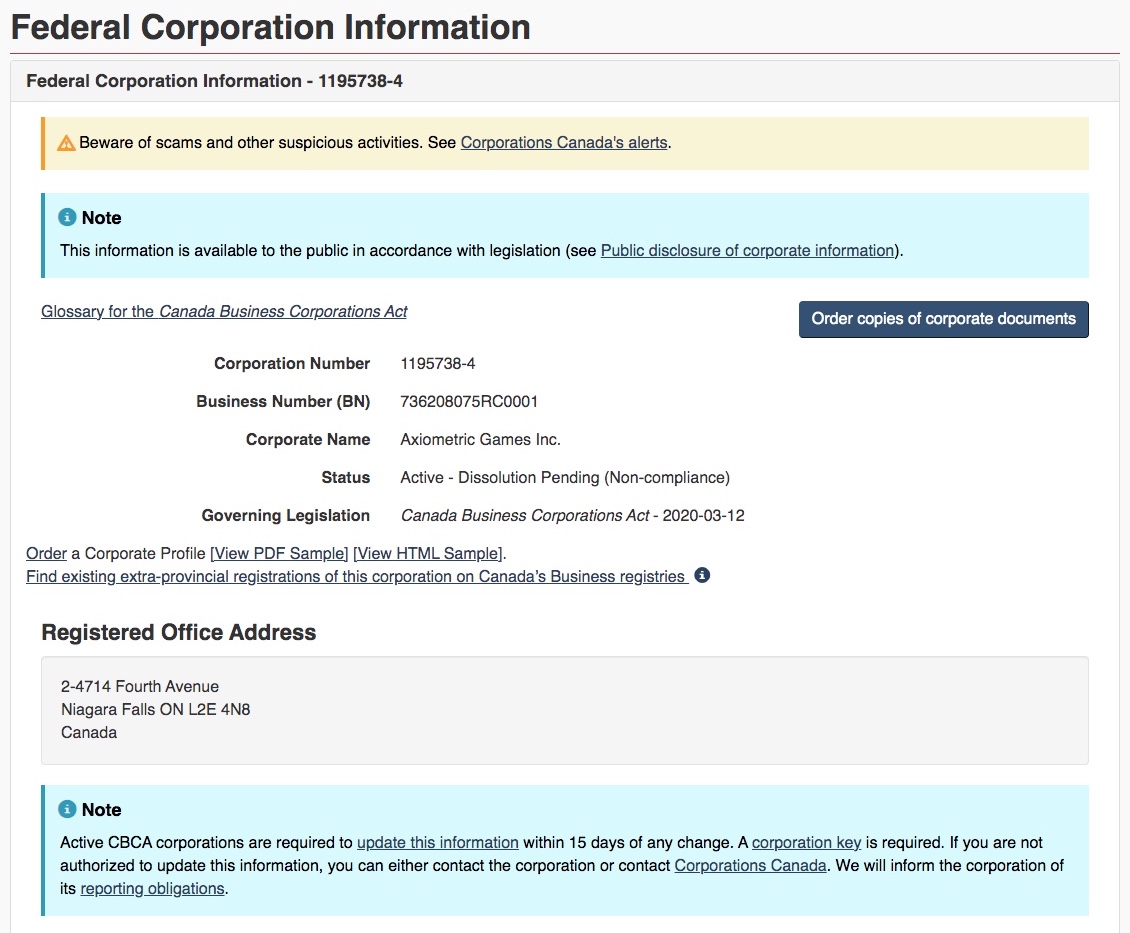Click the Registered Office Address heading
Image resolution: width=1130 pixels, height=933 pixels.
click(x=179, y=633)
